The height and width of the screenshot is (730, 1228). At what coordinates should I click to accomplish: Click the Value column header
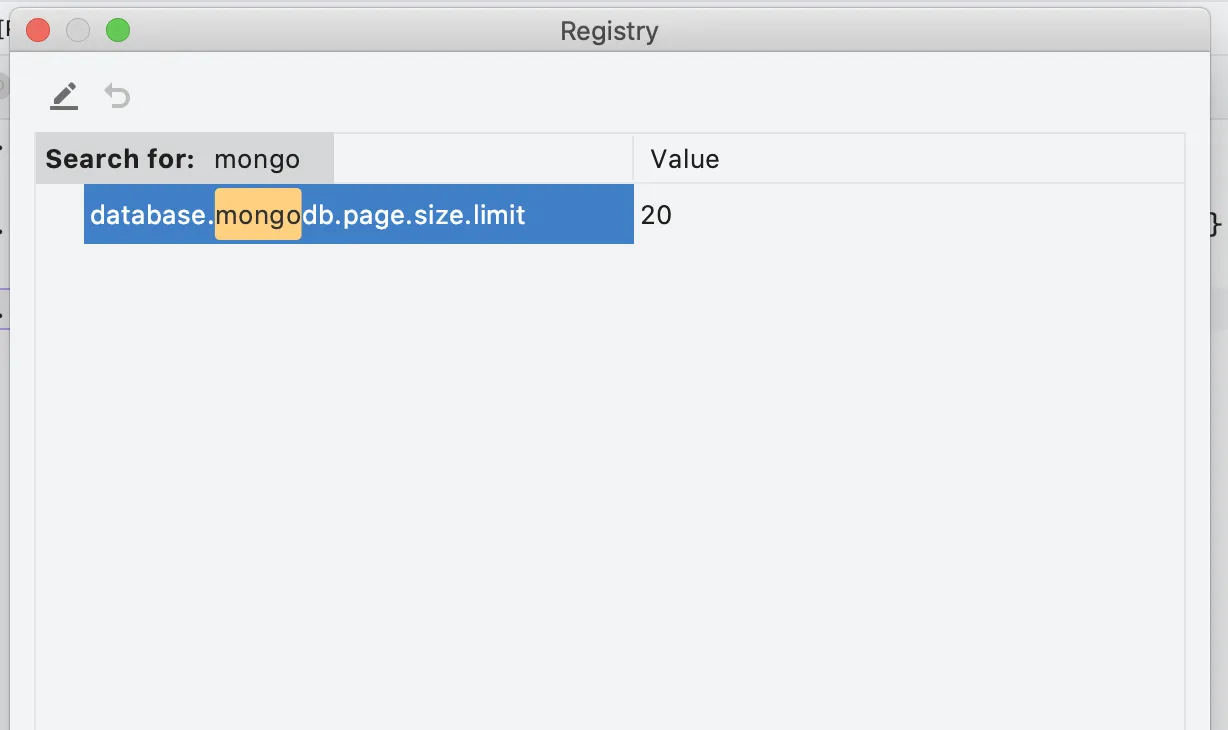click(x=685, y=159)
